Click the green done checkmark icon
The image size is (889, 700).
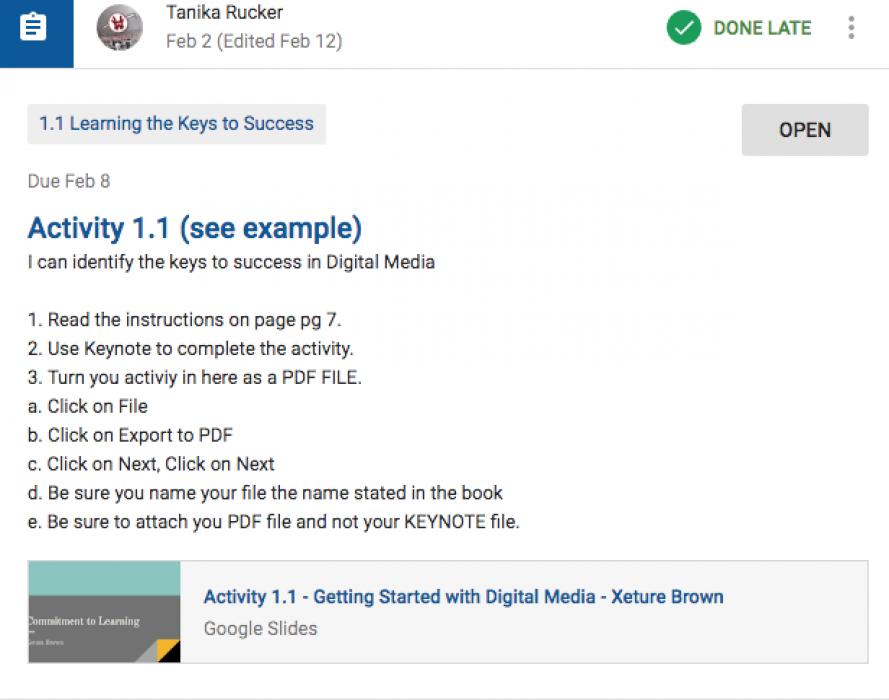(684, 28)
